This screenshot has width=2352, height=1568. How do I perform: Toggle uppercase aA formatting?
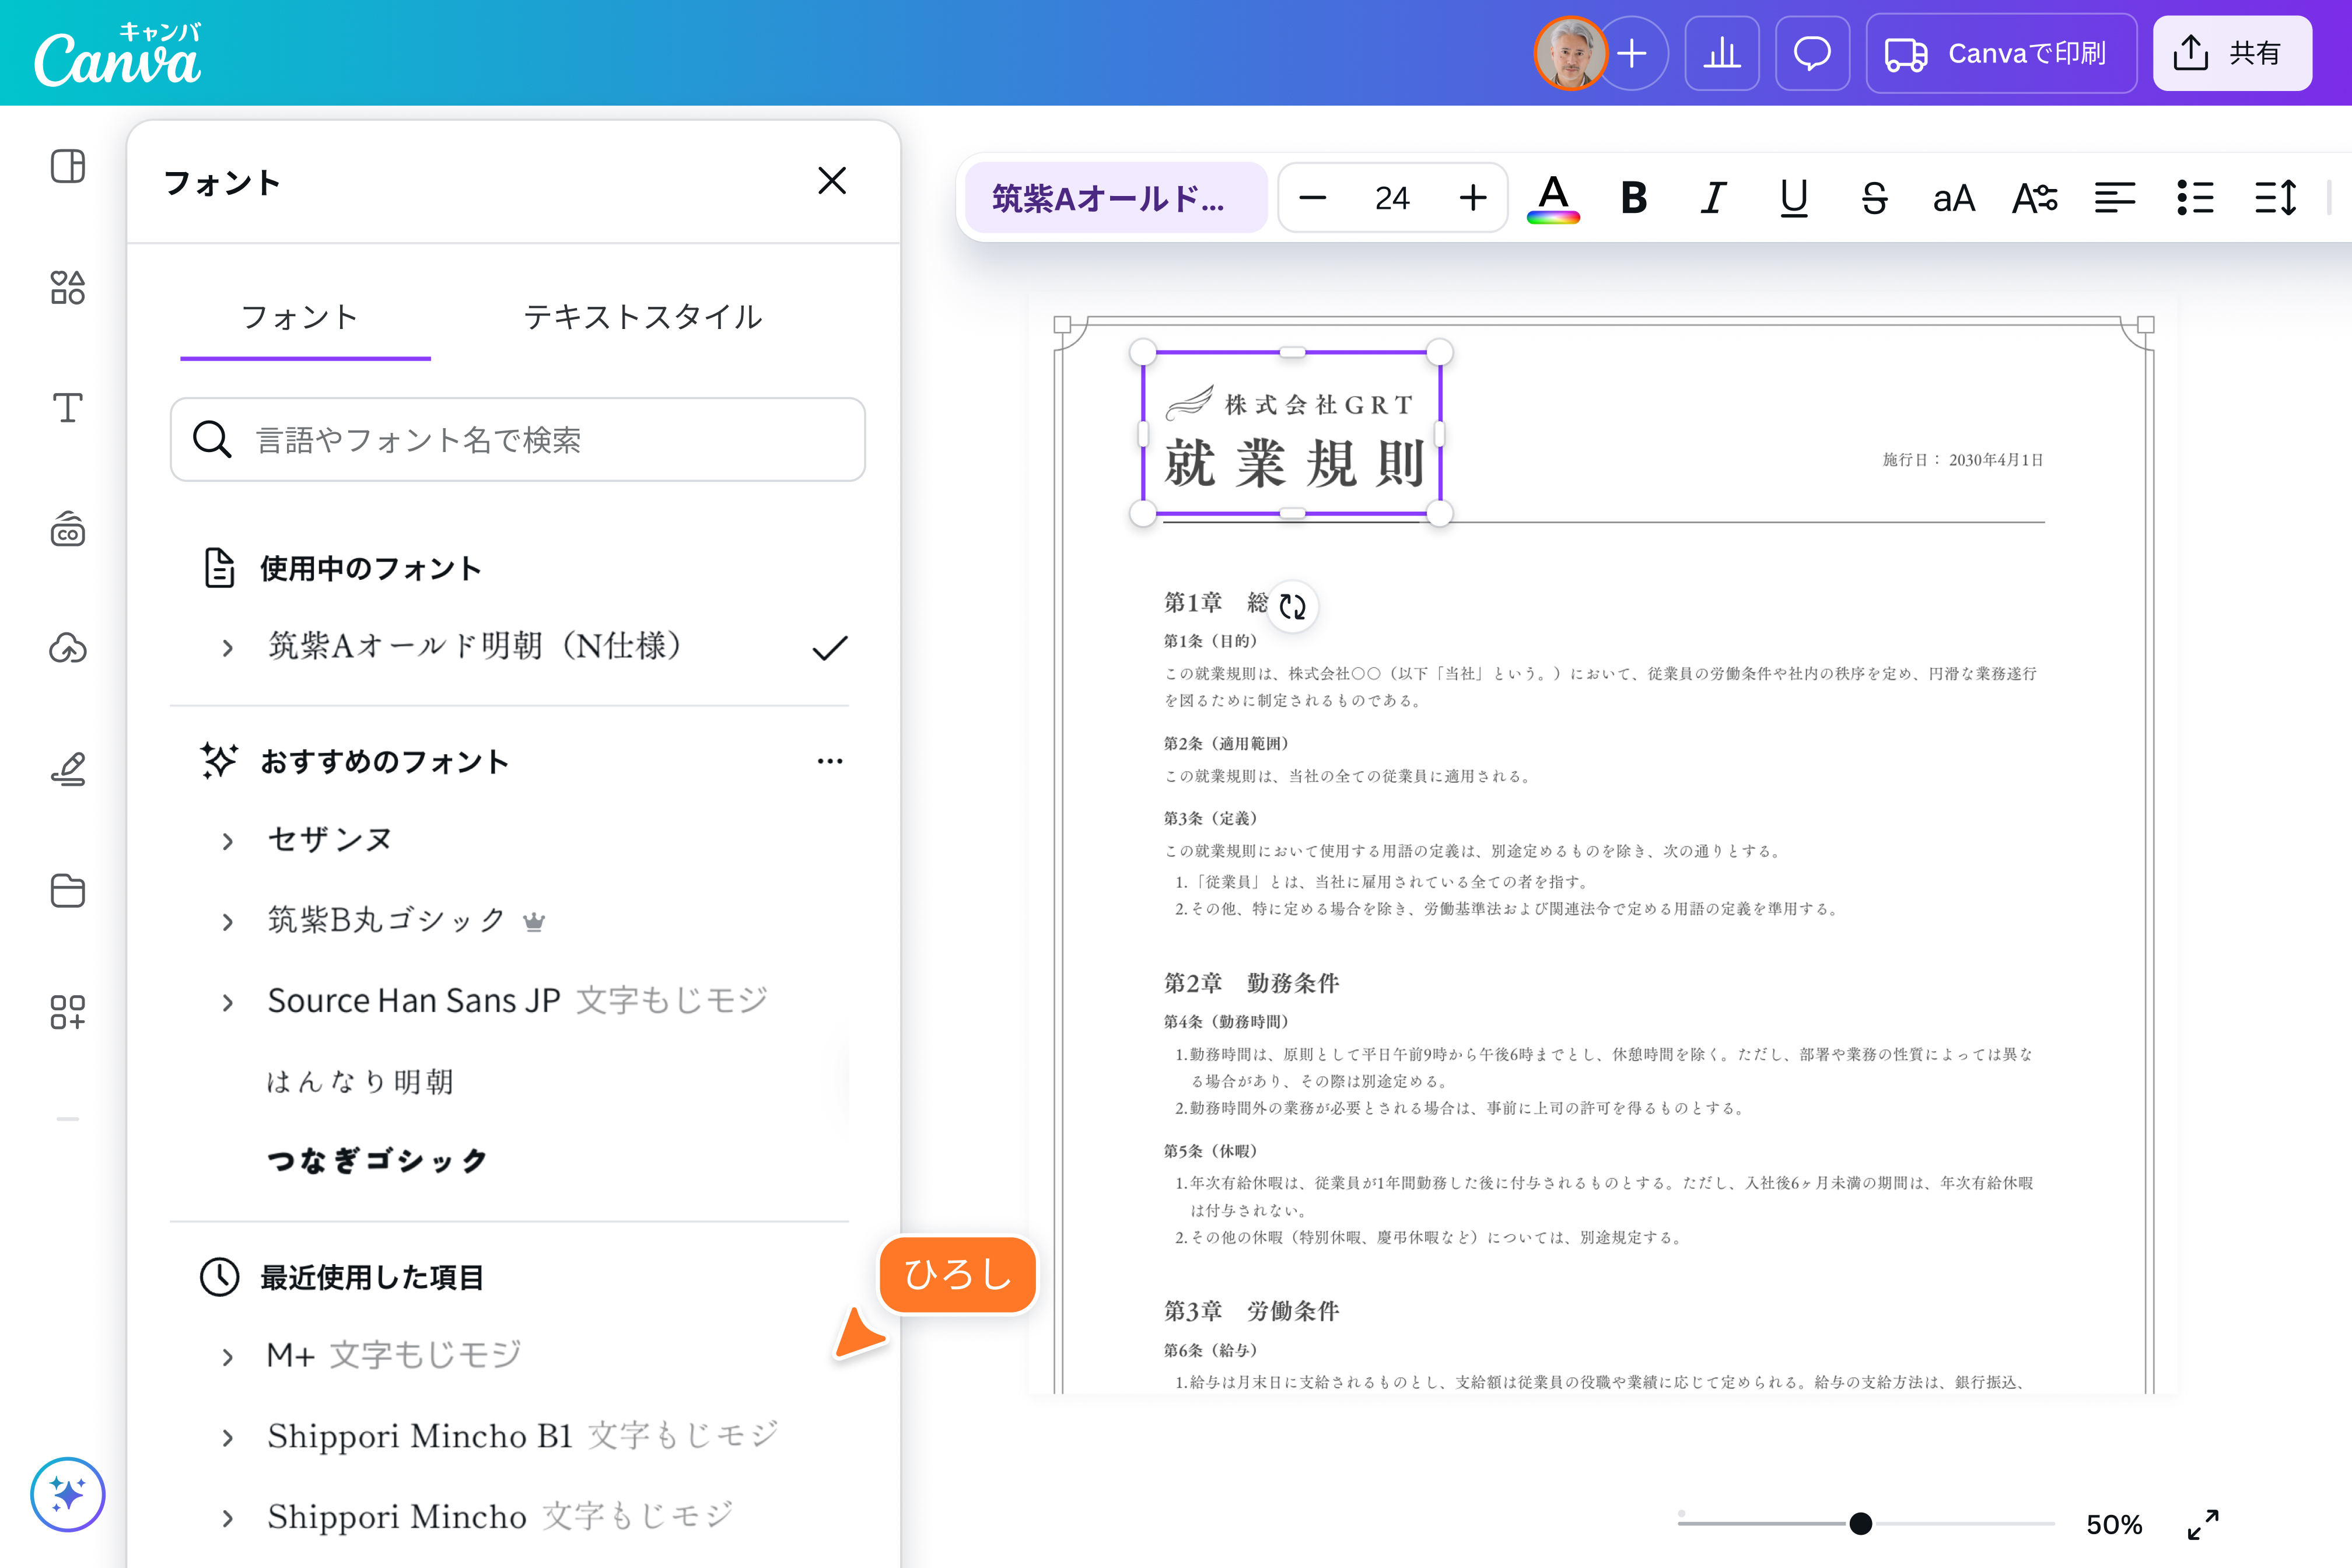(x=1954, y=198)
